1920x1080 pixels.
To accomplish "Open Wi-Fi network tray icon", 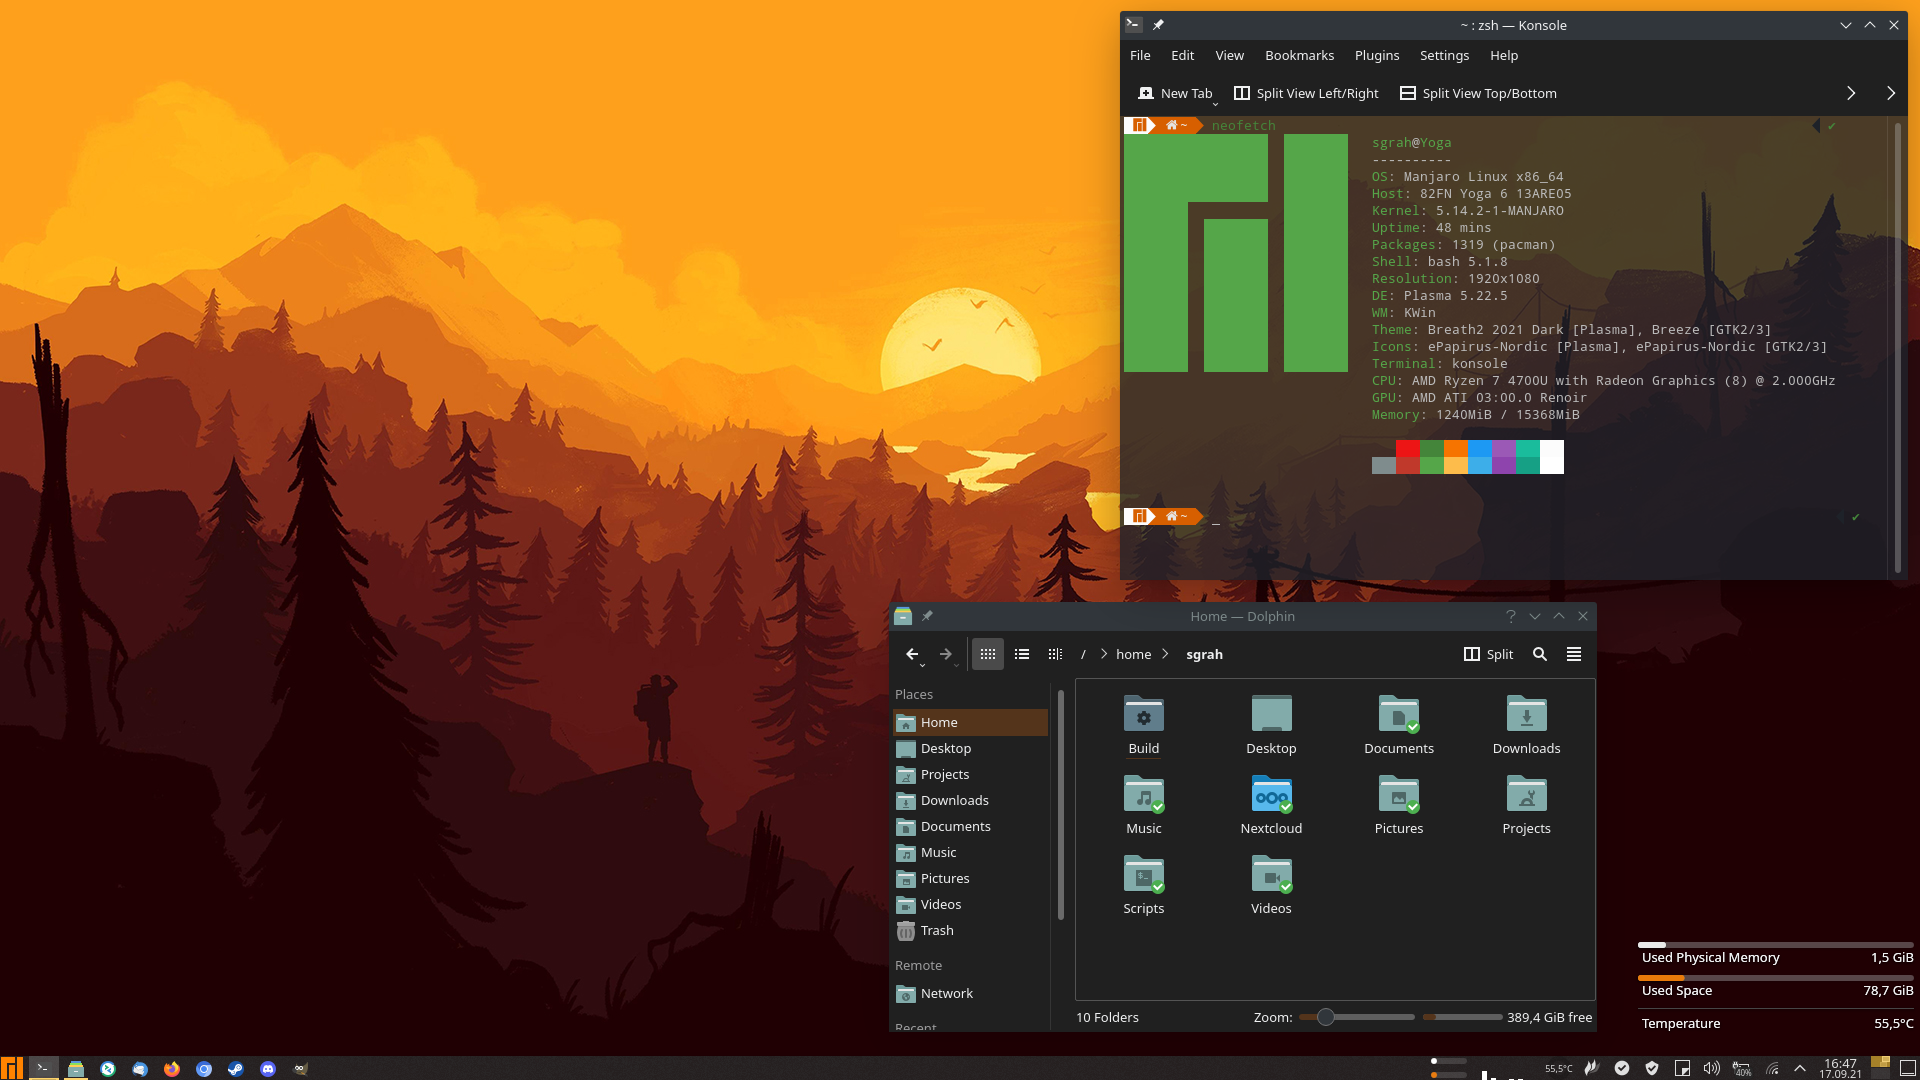I will (x=1772, y=1068).
